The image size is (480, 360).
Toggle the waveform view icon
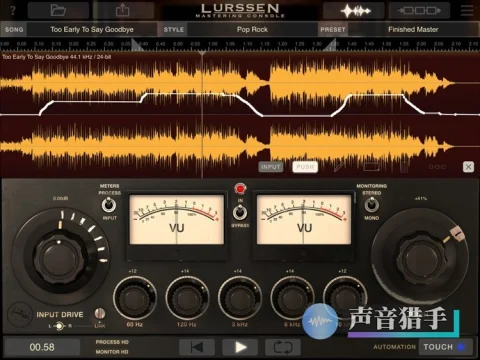click(355, 11)
